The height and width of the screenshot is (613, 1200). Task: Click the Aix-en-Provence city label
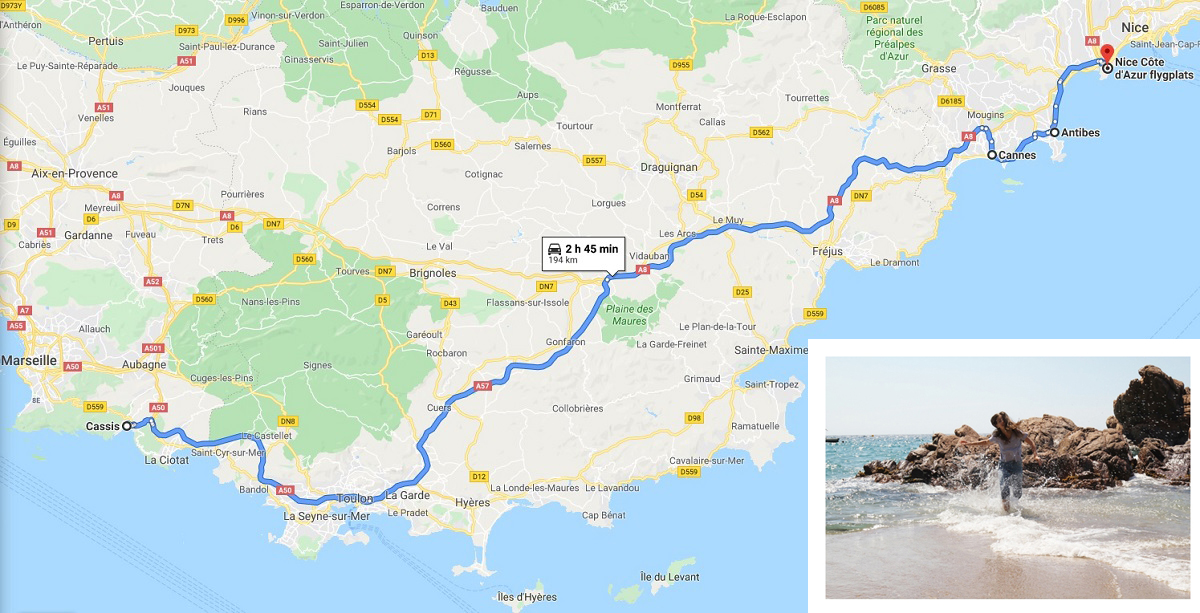[x=75, y=173]
